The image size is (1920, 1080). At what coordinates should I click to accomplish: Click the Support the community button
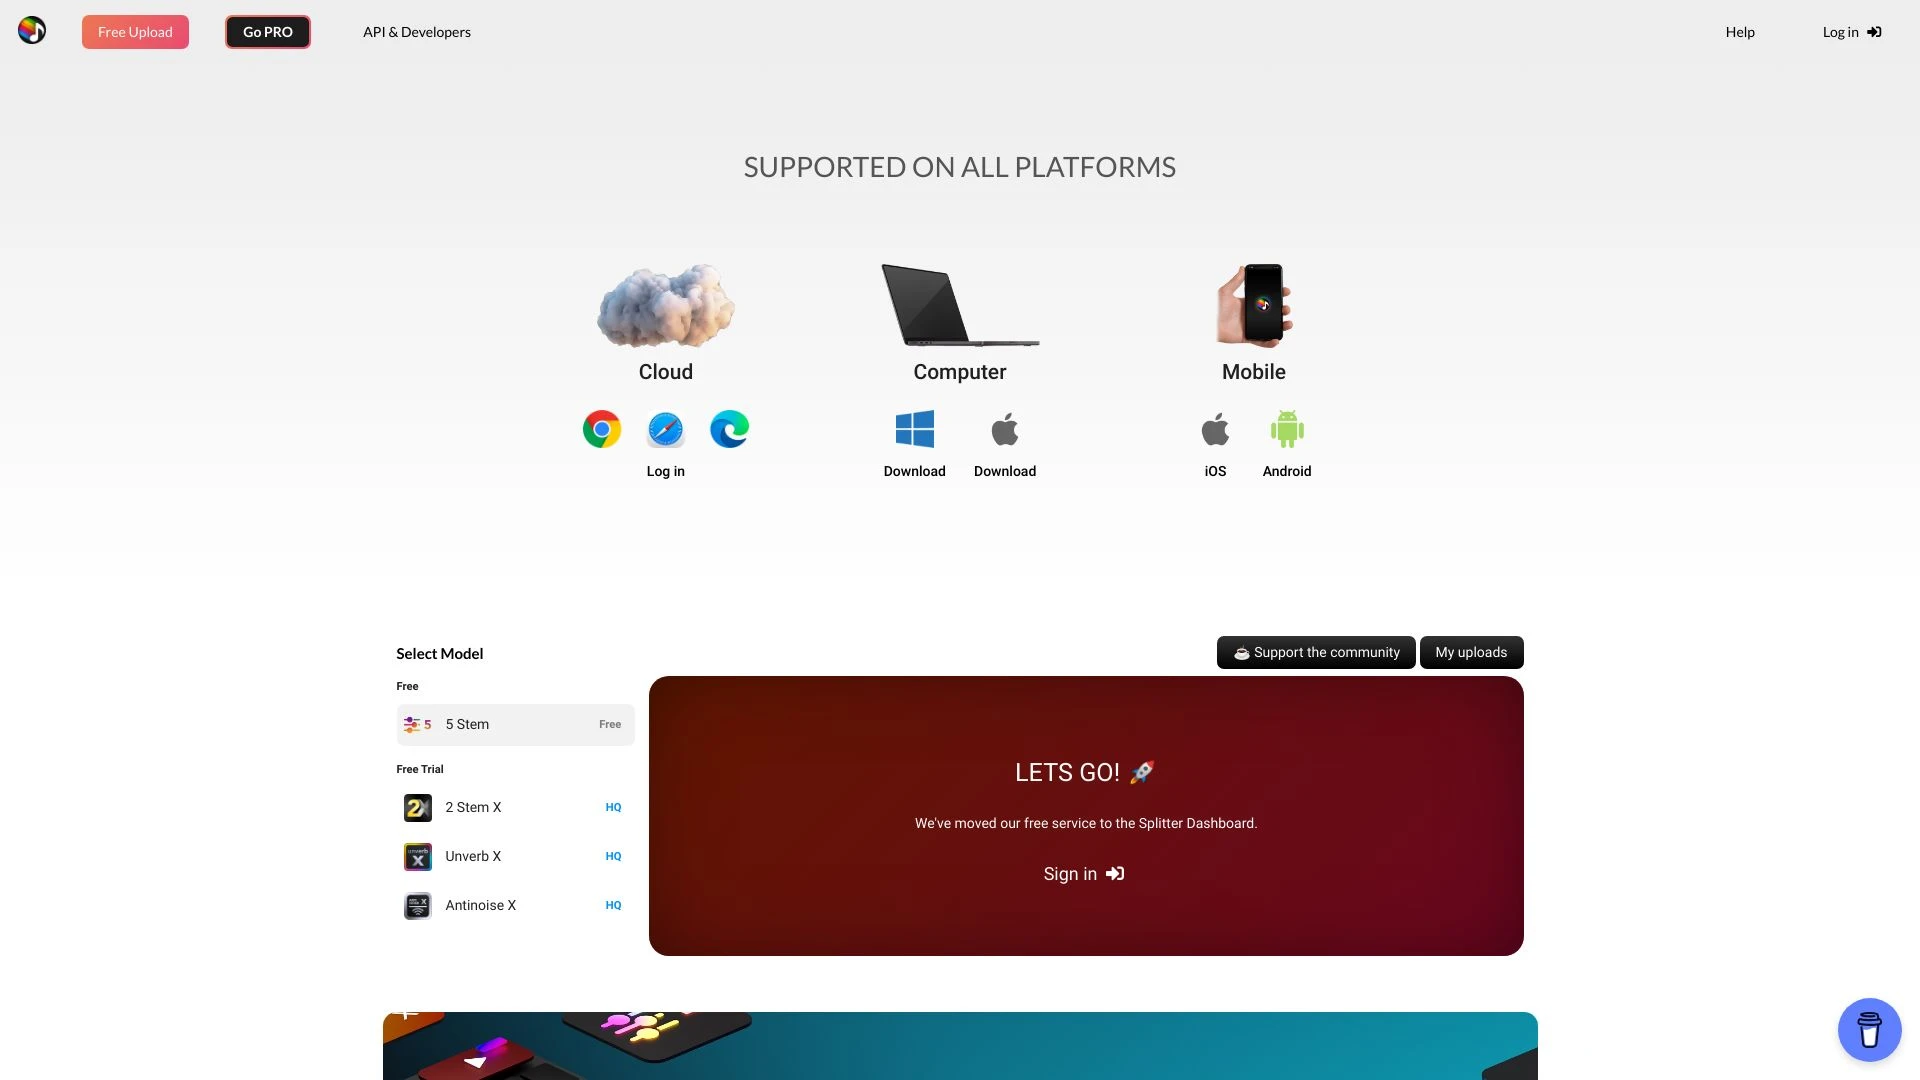click(1316, 651)
